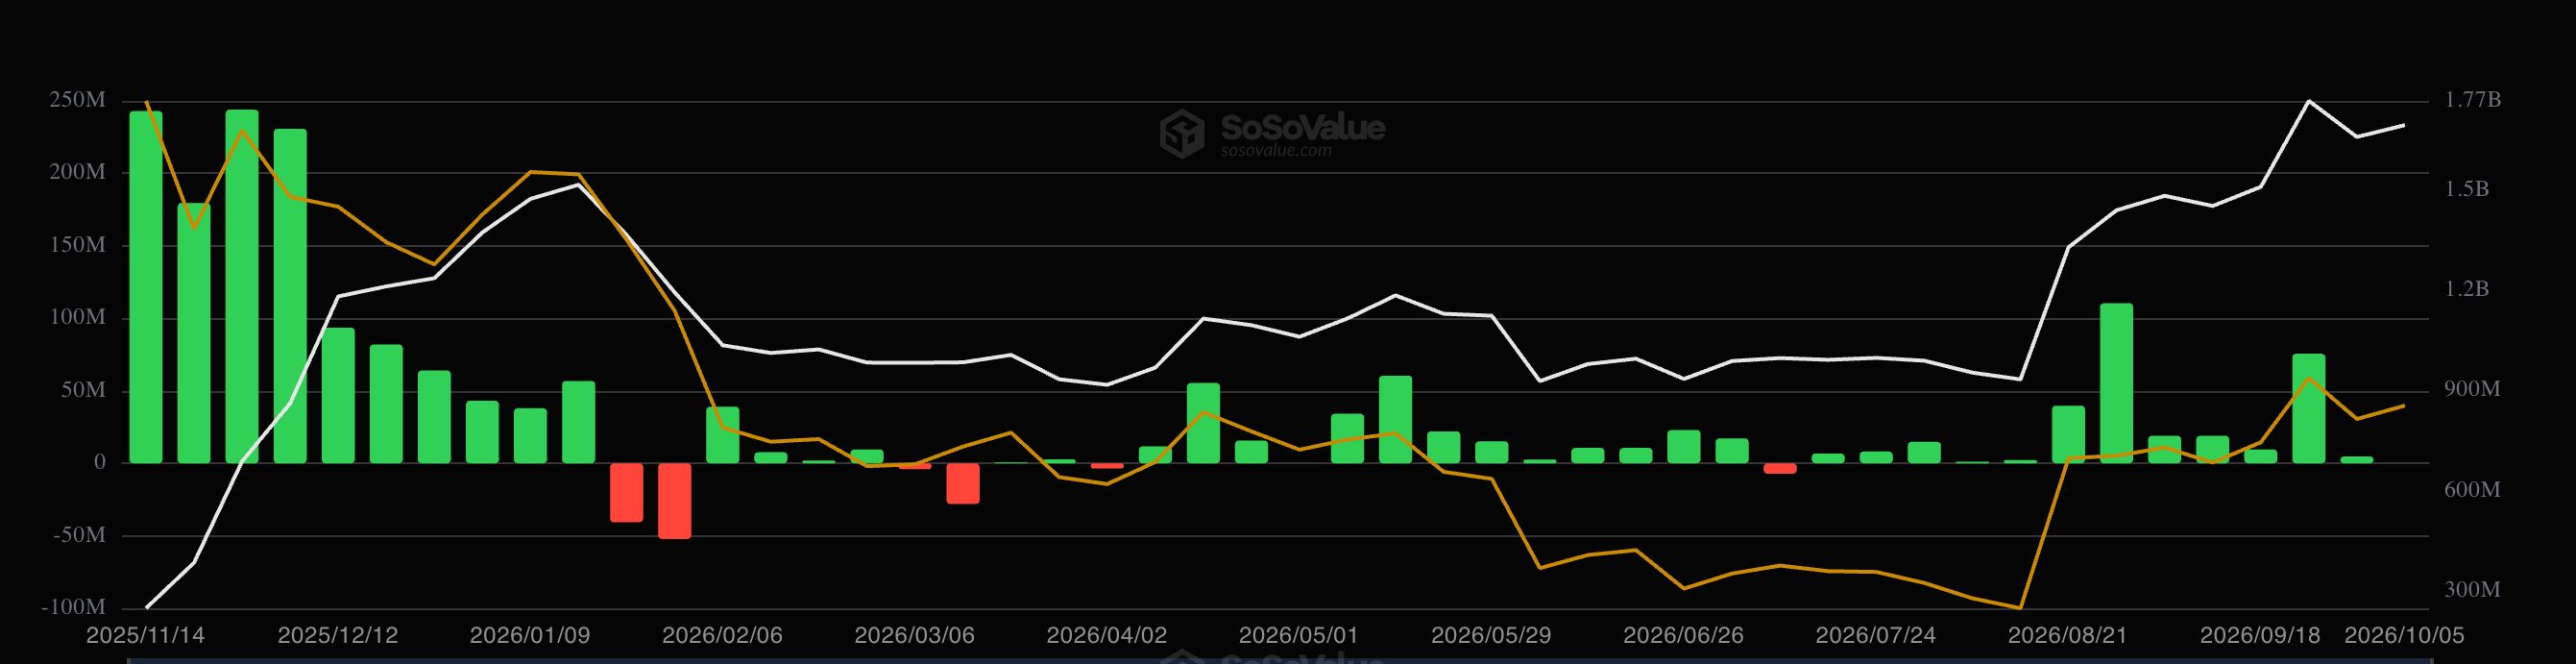Click the white line's highest peak

2308,101
